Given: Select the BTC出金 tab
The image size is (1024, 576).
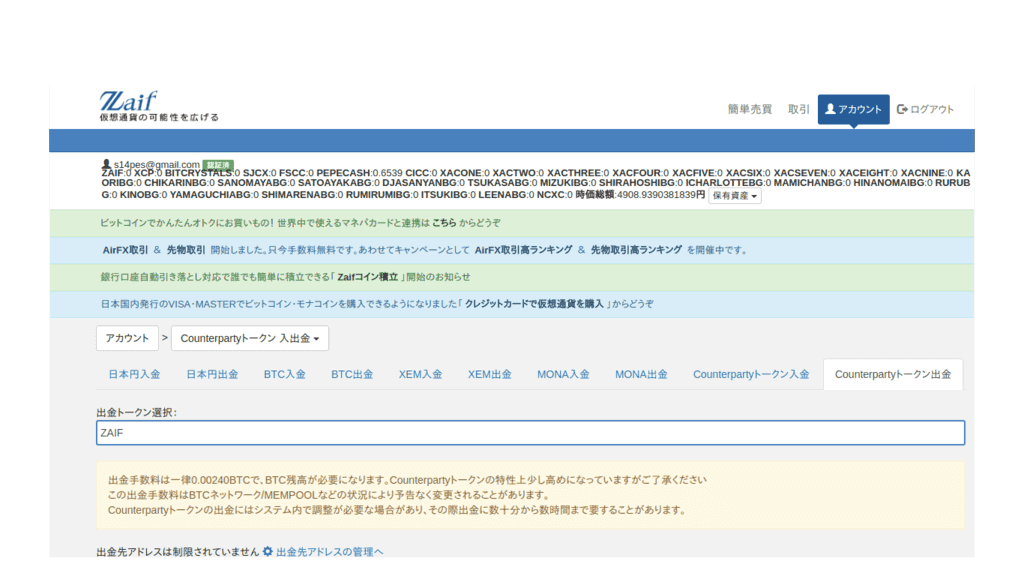Looking at the screenshot, I should (352, 375).
